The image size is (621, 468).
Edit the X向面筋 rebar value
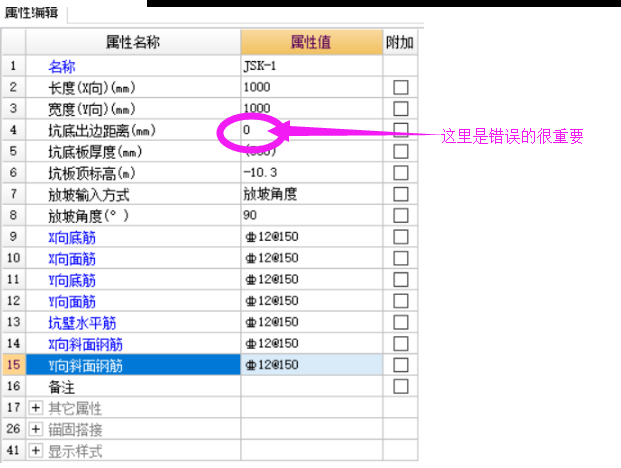point(311,258)
